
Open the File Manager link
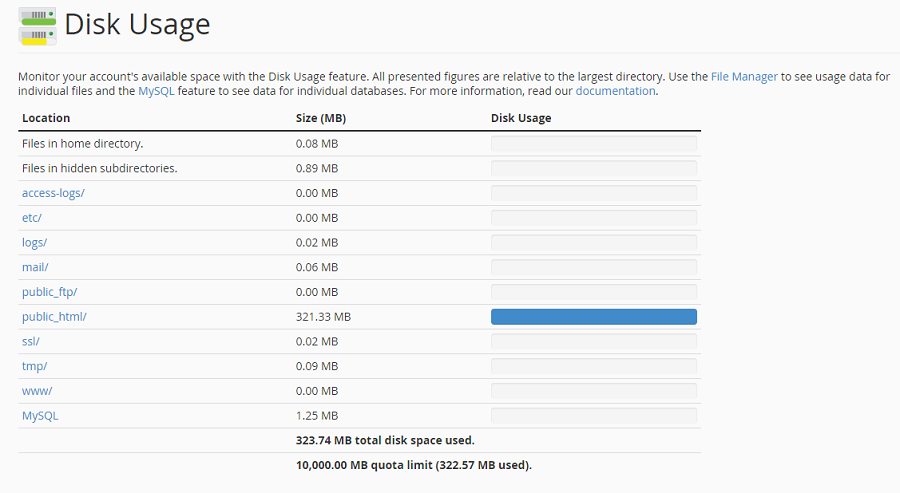[x=744, y=77]
